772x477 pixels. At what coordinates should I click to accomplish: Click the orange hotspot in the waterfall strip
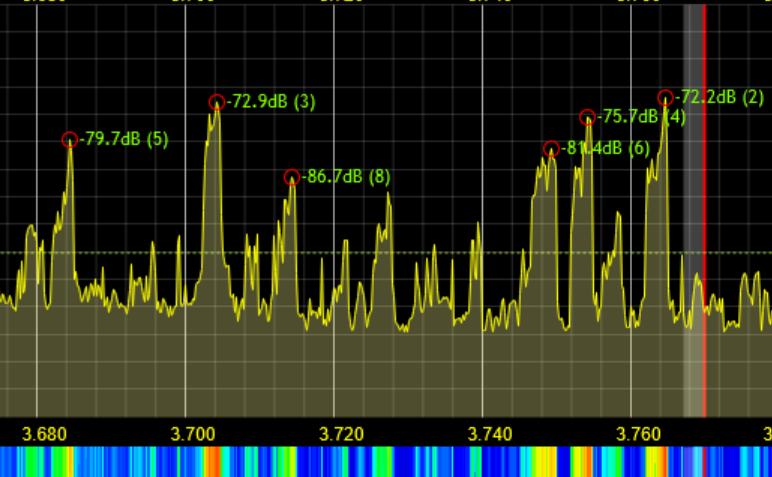(x=212, y=462)
